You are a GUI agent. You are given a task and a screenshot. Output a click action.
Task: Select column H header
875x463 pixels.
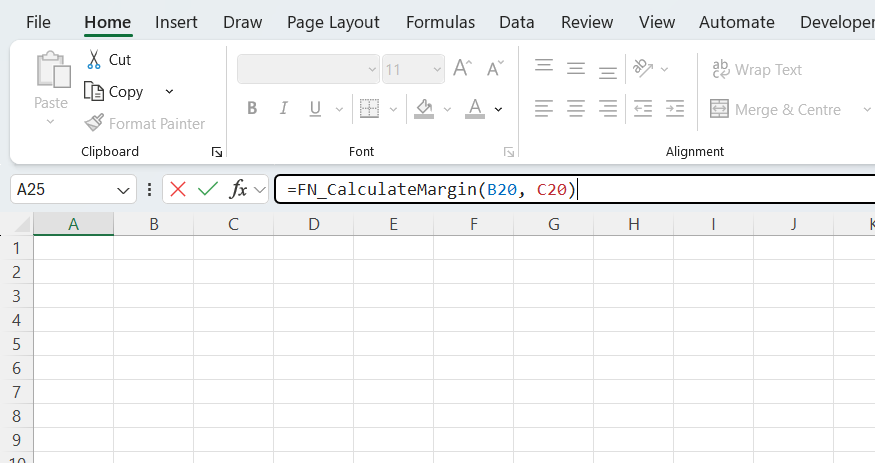(633, 224)
